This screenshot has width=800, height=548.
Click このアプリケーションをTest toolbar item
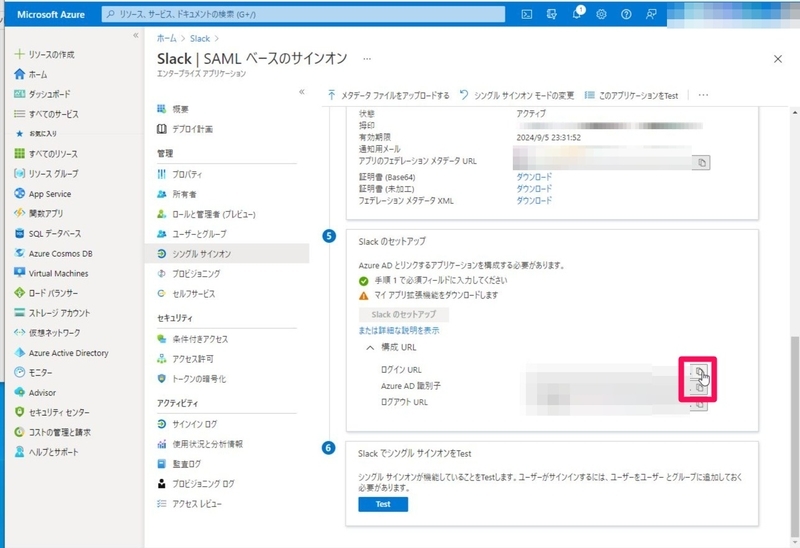point(632,95)
